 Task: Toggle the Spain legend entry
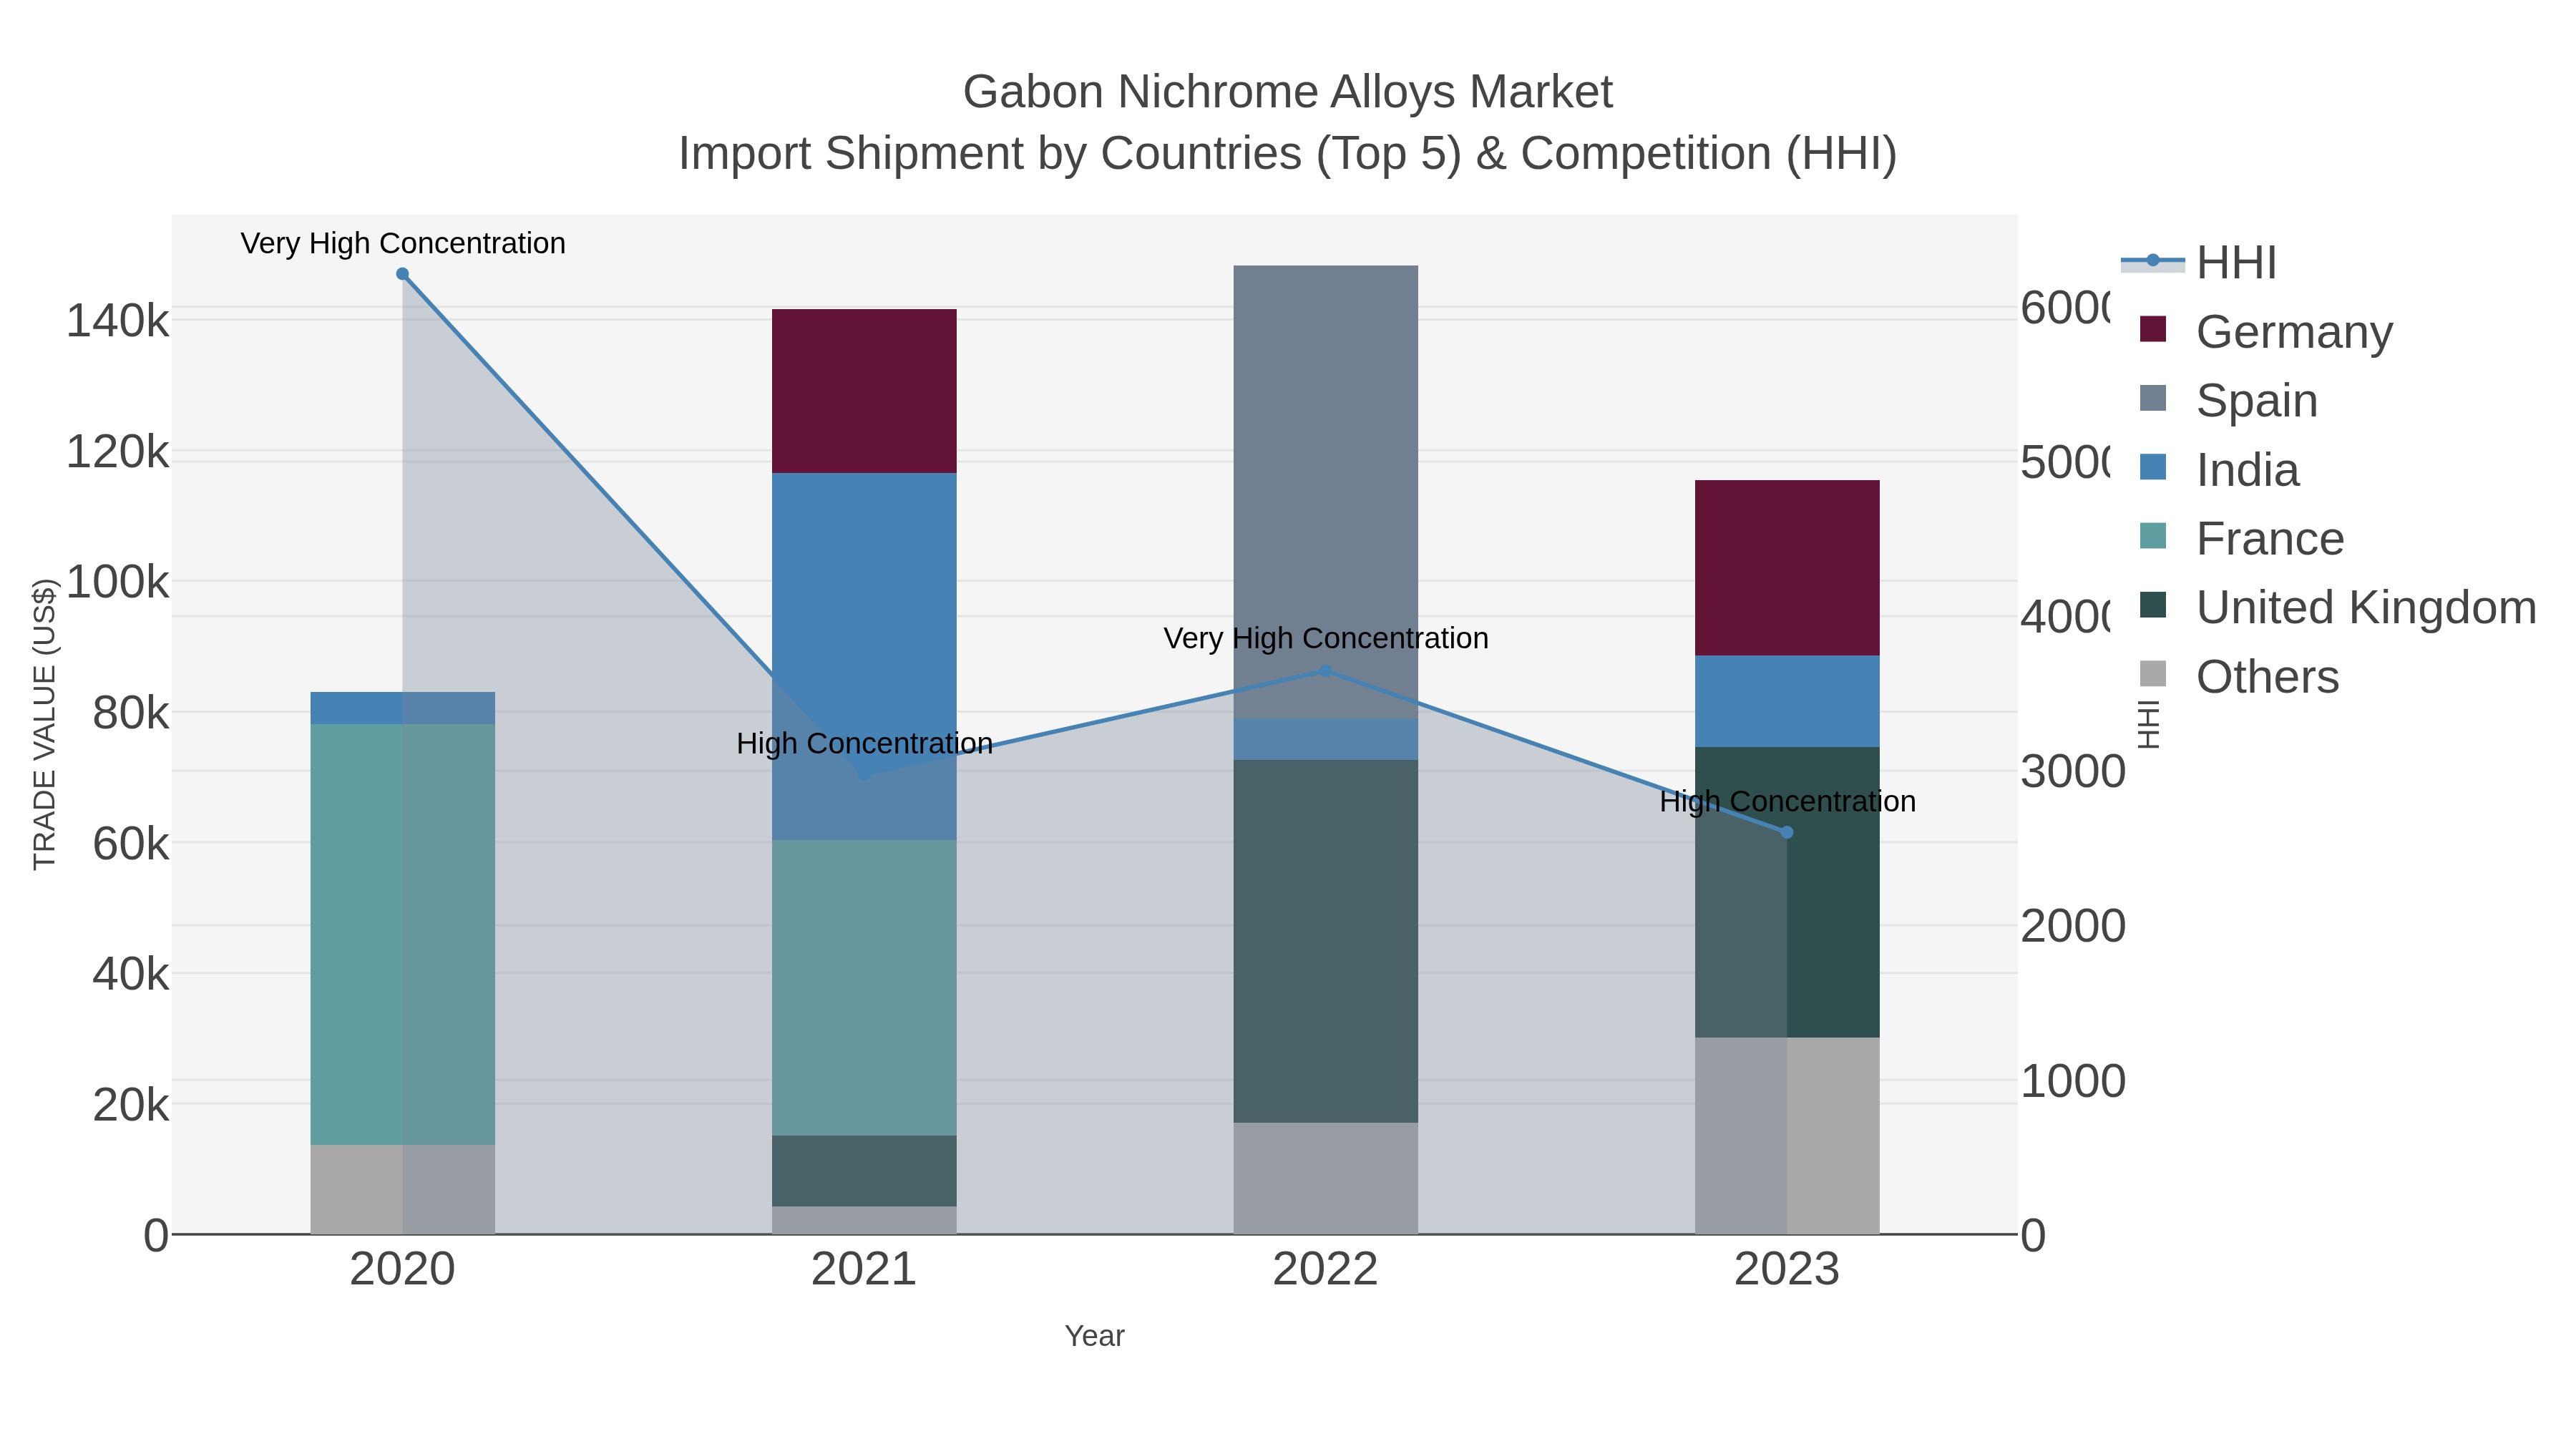tap(2229, 400)
